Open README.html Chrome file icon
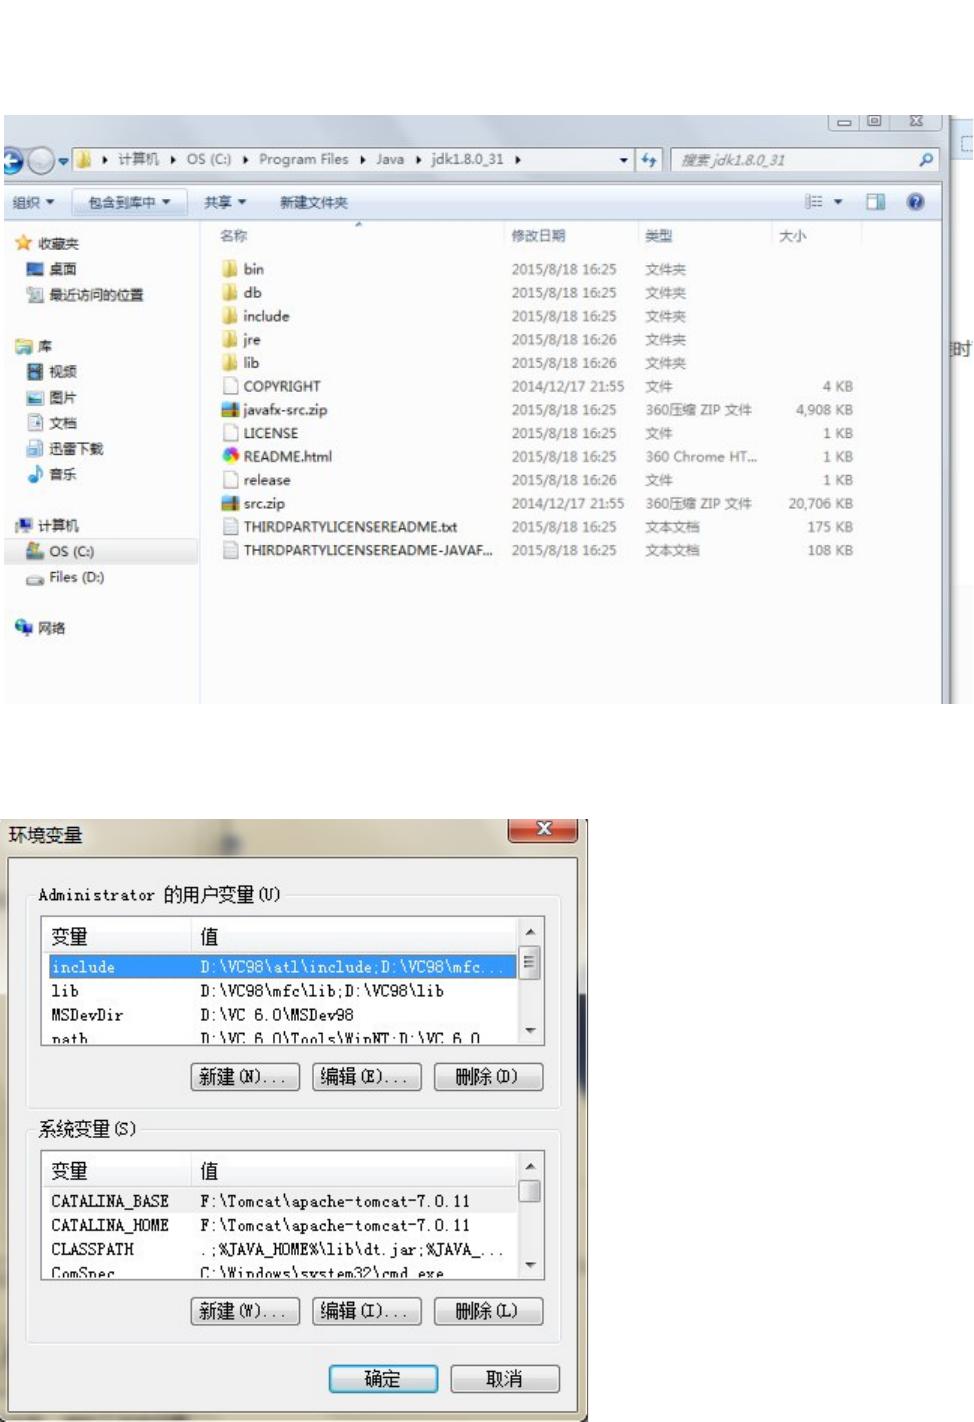The image size is (974, 1422). coord(231,456)
